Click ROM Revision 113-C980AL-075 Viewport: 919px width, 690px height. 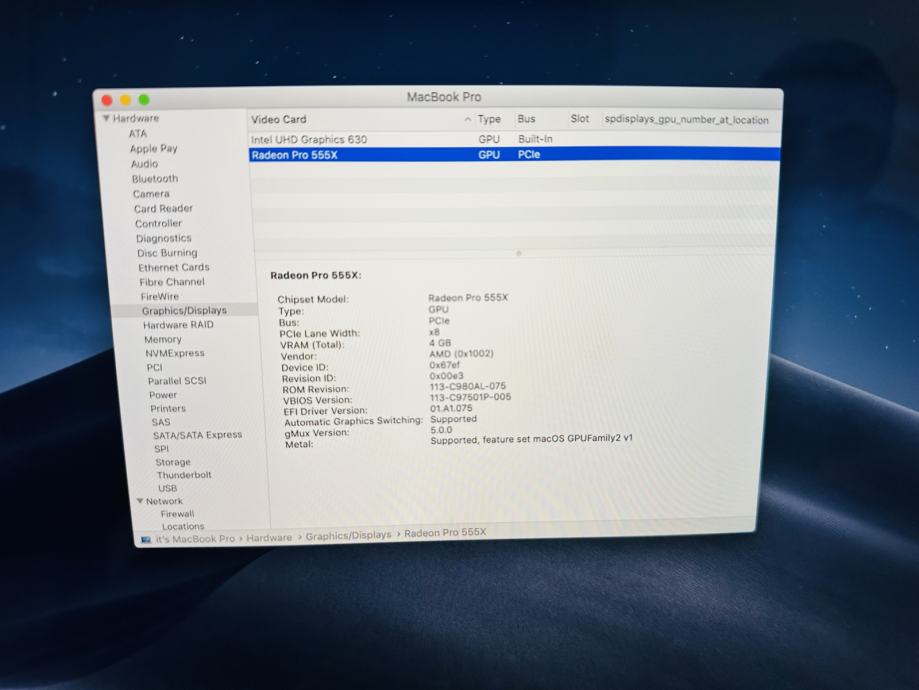(468, 386)
